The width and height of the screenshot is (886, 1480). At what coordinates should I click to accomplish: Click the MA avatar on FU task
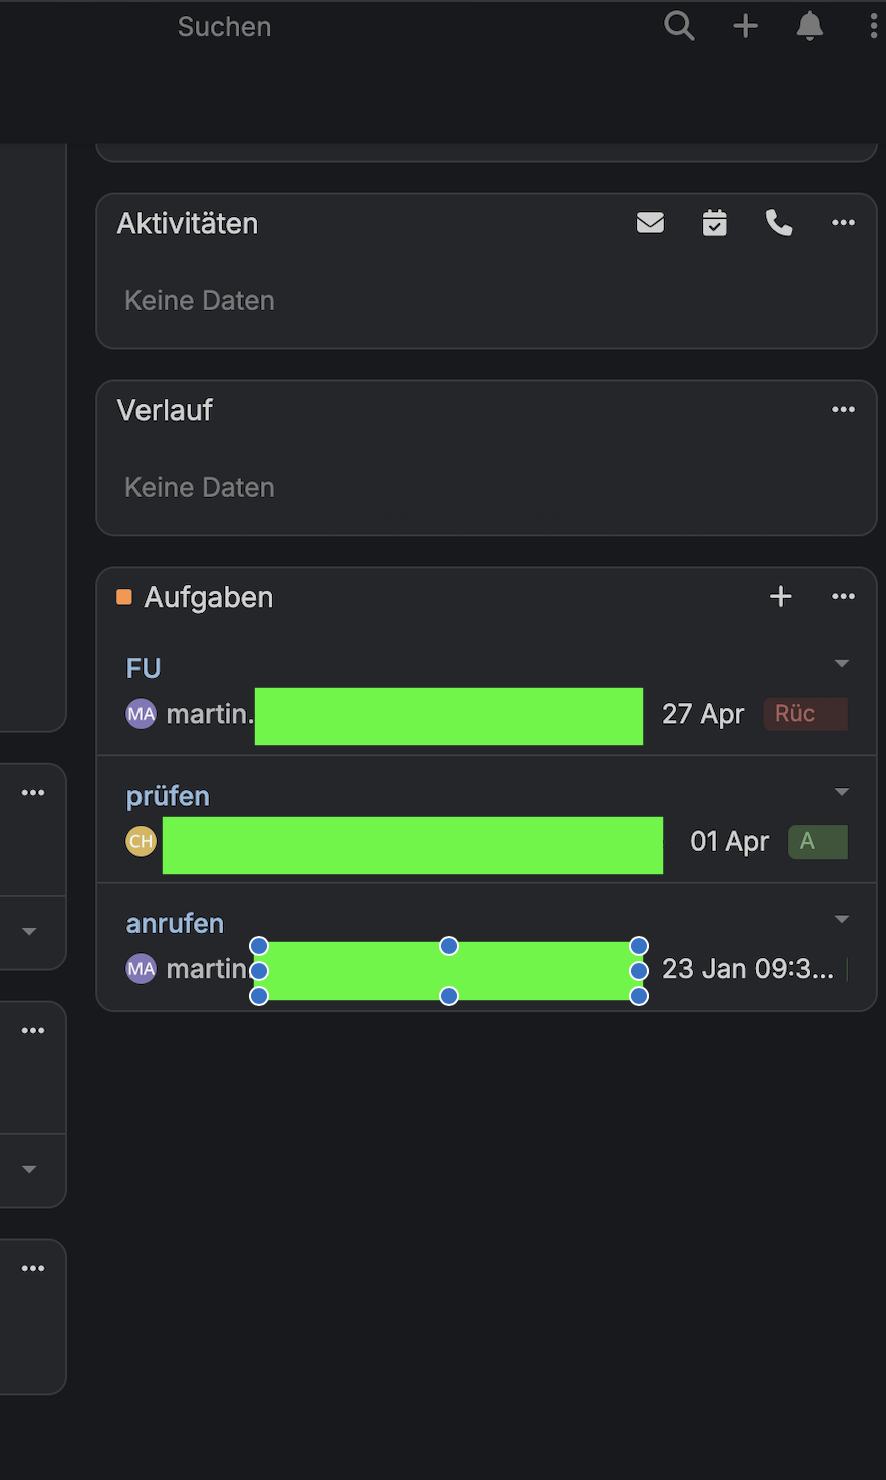coord(141,714)
